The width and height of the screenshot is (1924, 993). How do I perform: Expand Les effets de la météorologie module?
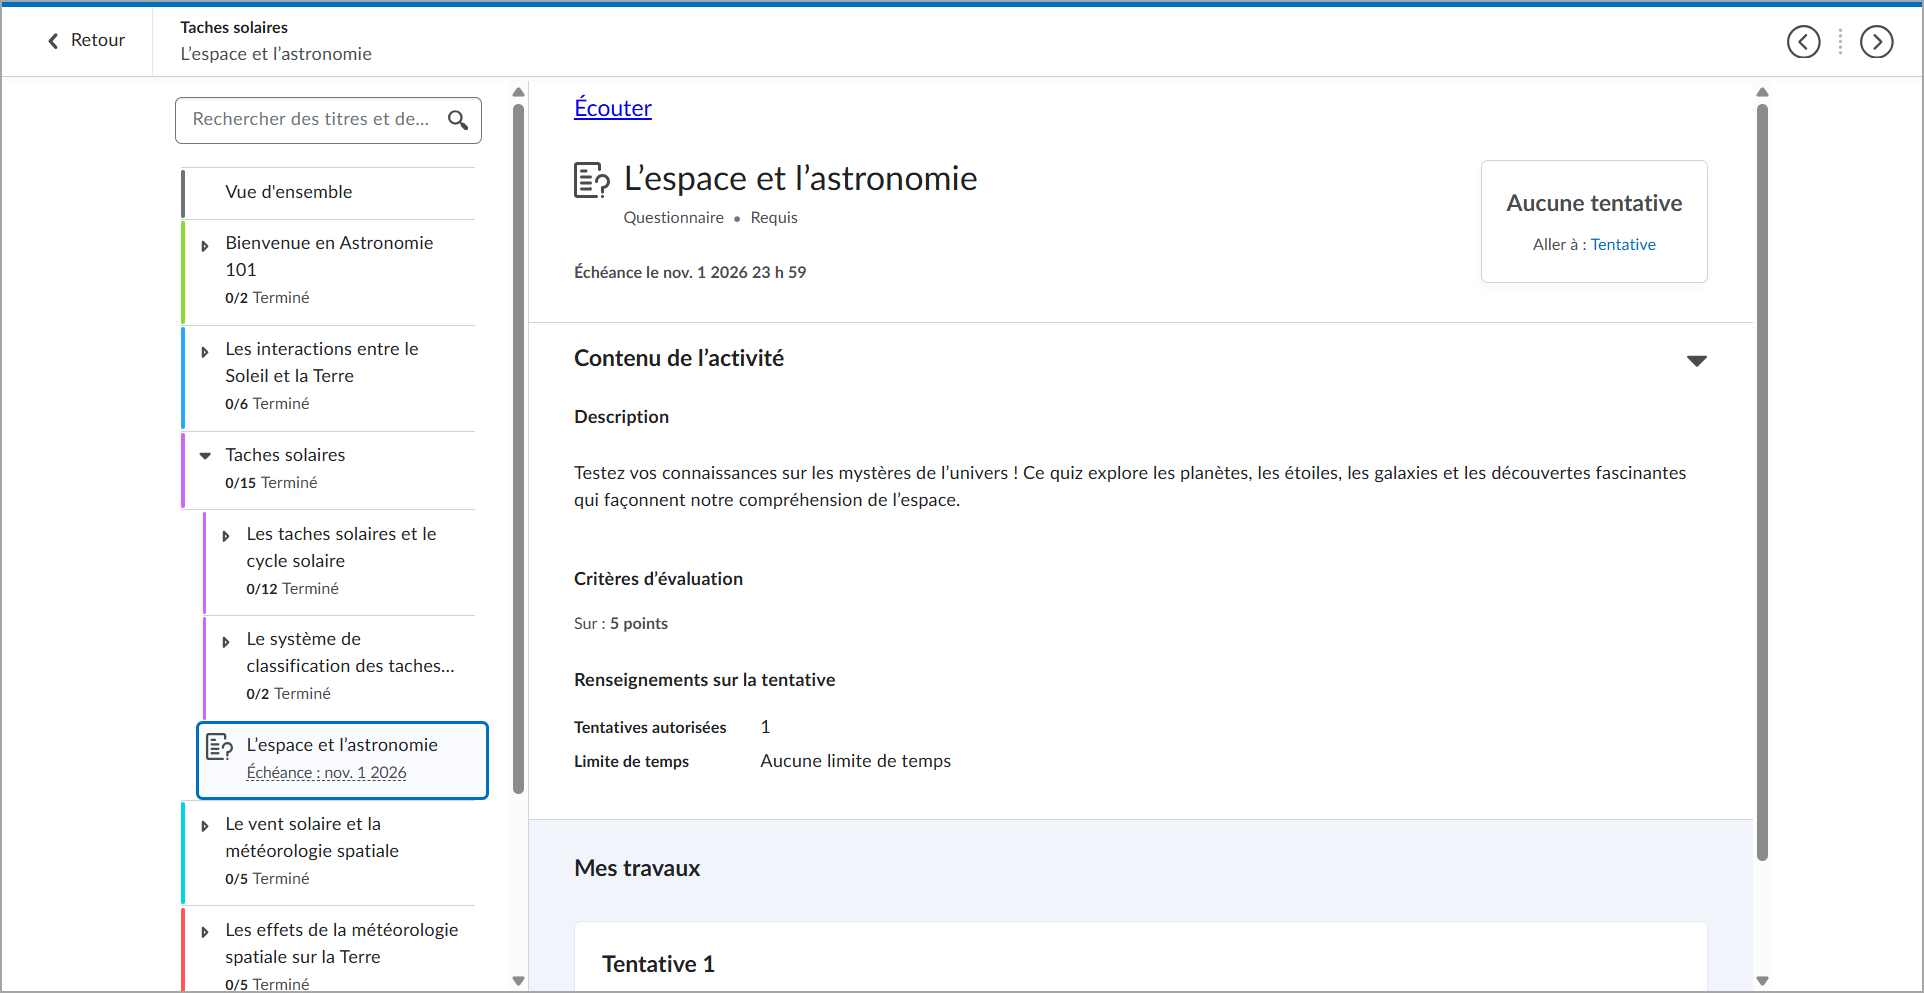pos(205,933)
